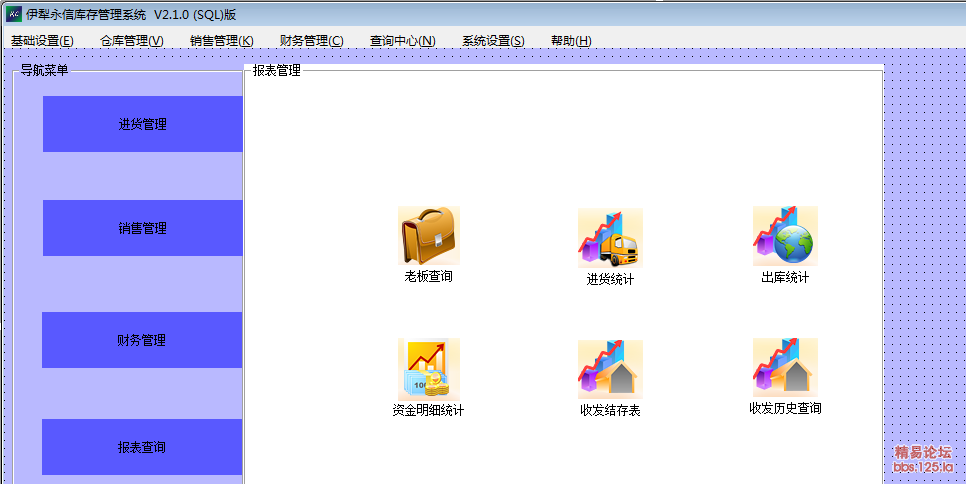Click the 老板查询 text label
The image size is (966, 484).
(429, 276)
